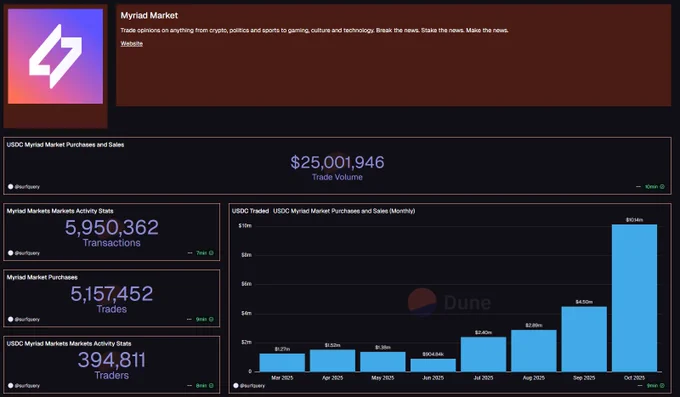Open @surfquery author link in Trade Volume panel
The image size is (680, 397).
point(27,187)
